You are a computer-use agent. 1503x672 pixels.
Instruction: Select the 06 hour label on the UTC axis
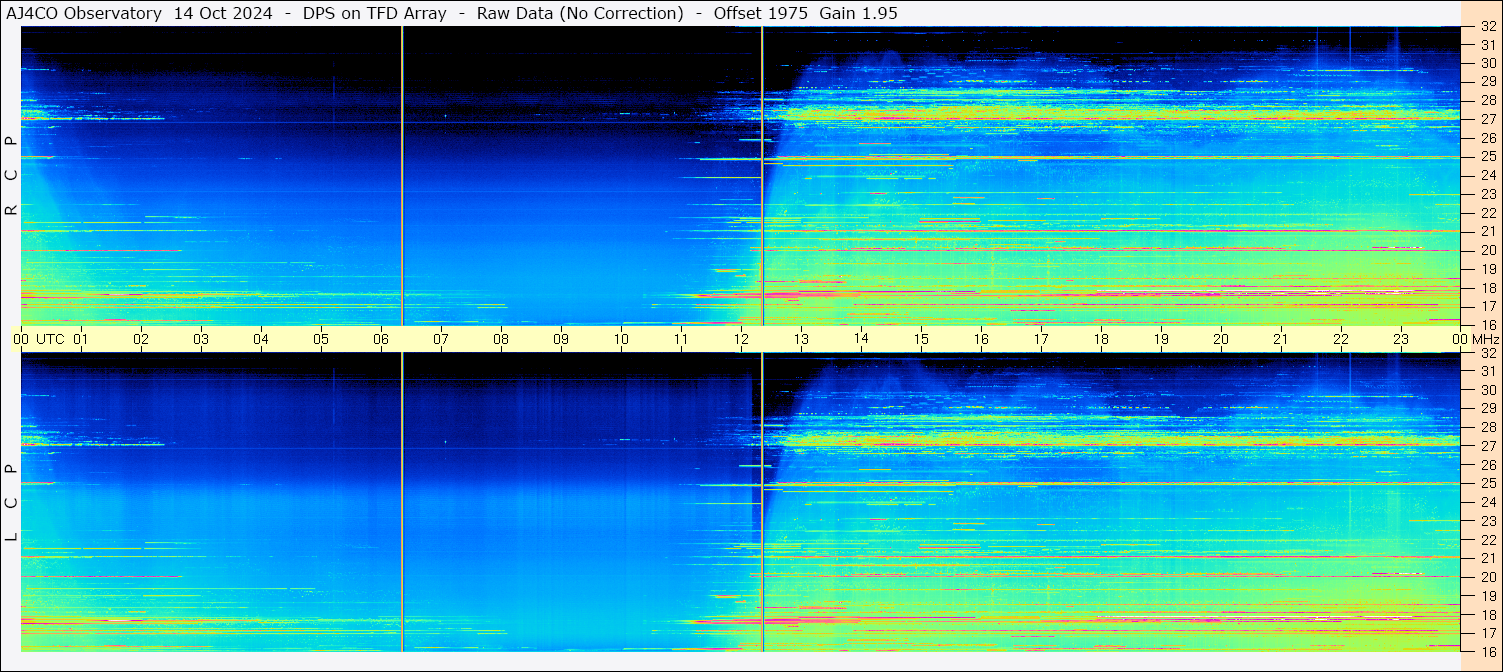tap(381, 339)
